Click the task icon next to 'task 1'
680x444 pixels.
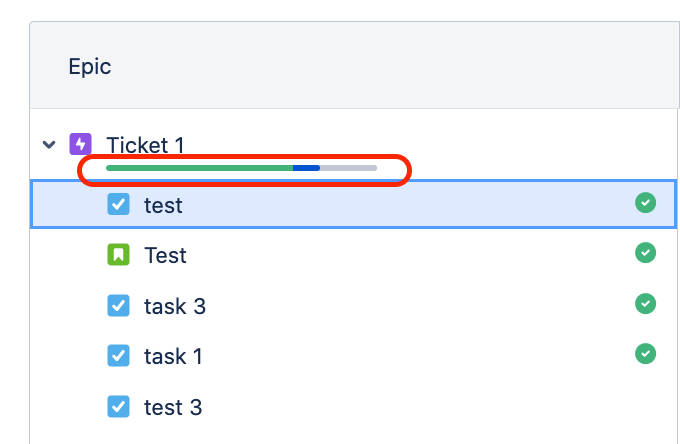coord(118,356)
